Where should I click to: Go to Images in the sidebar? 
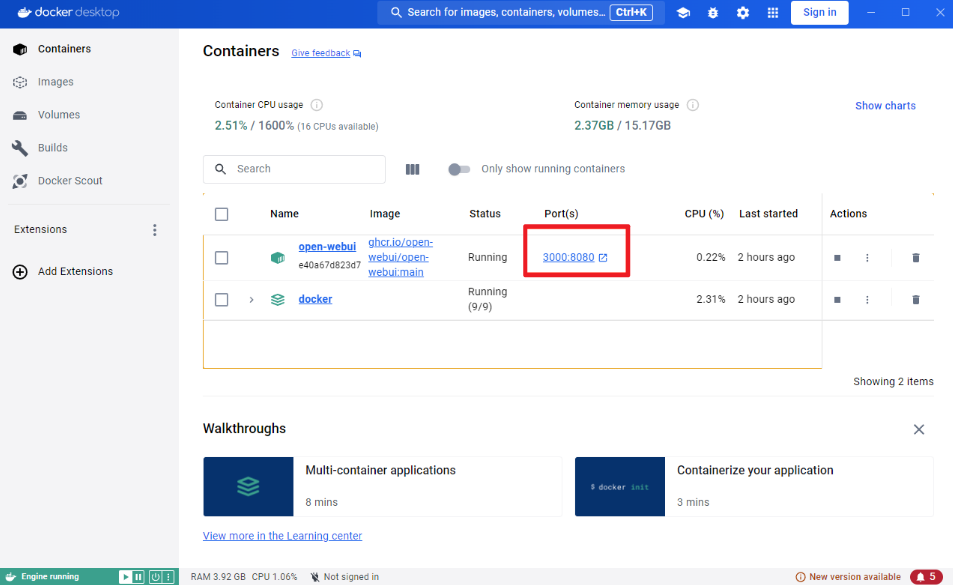click(55, 82)
